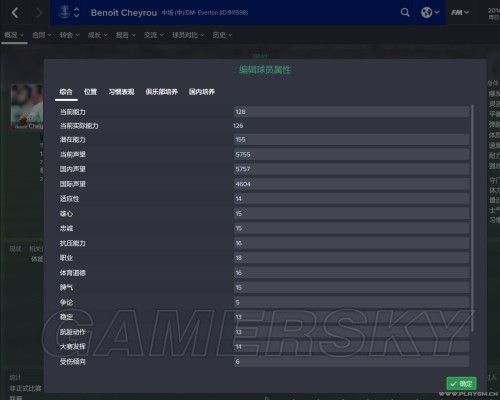
Task: Click the 当前声望 field showing 5755
Action: pyautogui.click(x=351, y=154)
